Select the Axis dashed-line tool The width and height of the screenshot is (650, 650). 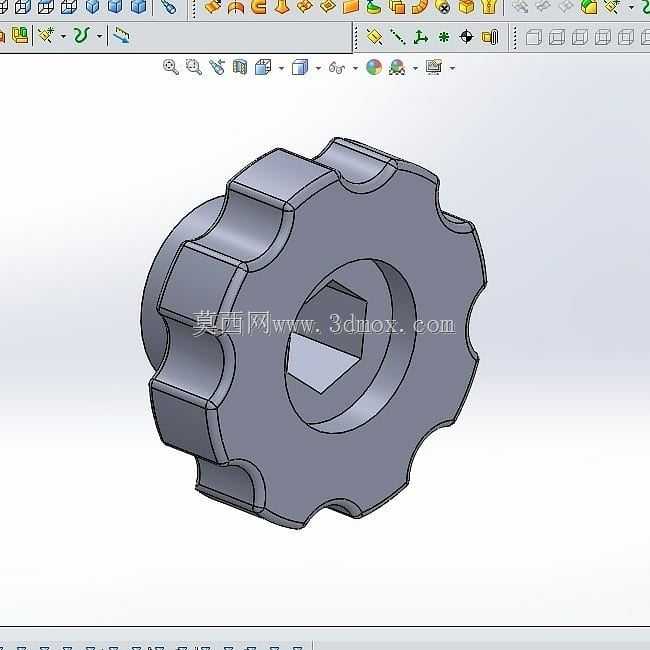click(398, 37)
